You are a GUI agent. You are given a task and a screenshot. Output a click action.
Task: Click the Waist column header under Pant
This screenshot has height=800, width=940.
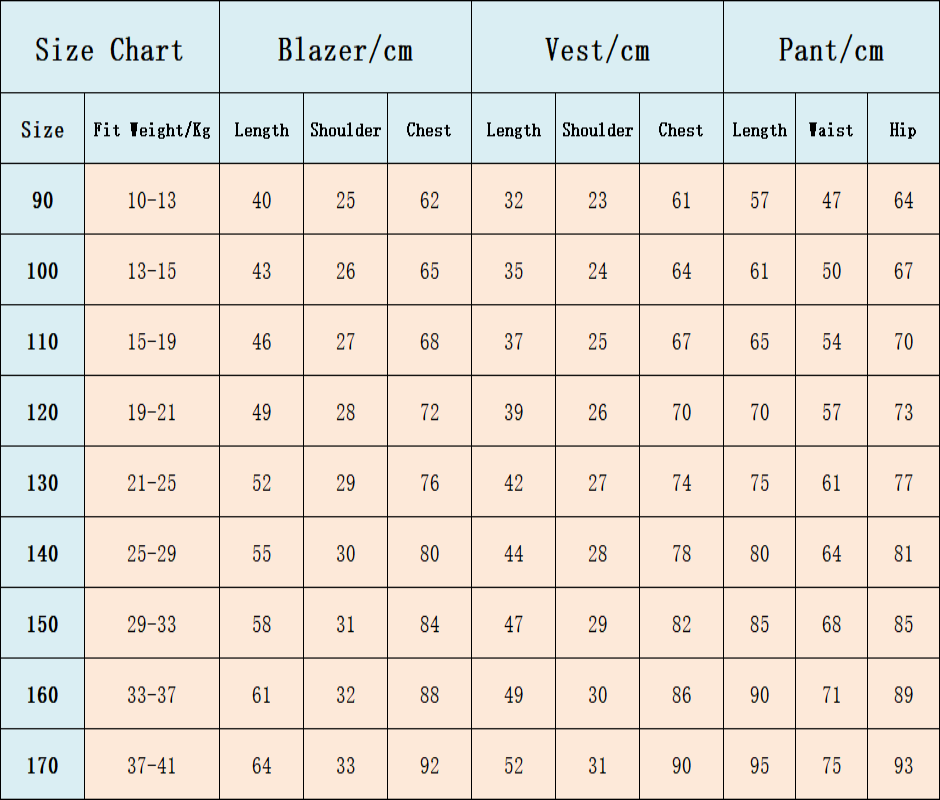pyautogui.click(x=831, y=128)
